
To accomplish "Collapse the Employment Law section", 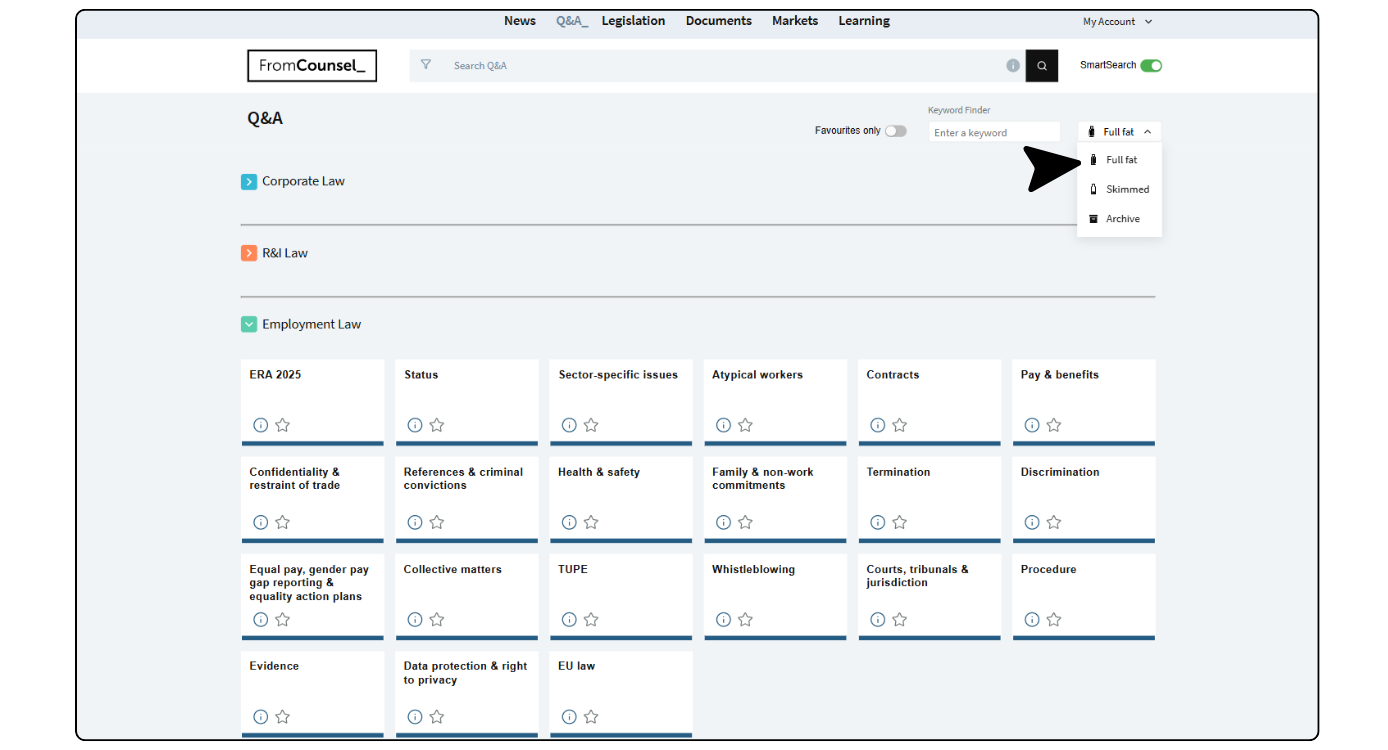I will point(249,325).
